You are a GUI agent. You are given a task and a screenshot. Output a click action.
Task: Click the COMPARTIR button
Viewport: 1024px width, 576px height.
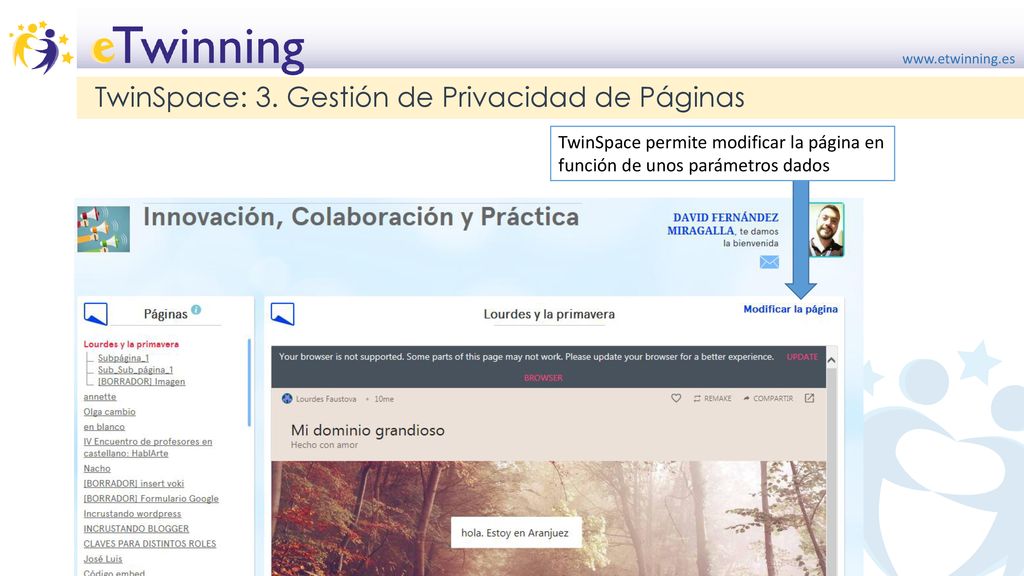coord(768,398)
